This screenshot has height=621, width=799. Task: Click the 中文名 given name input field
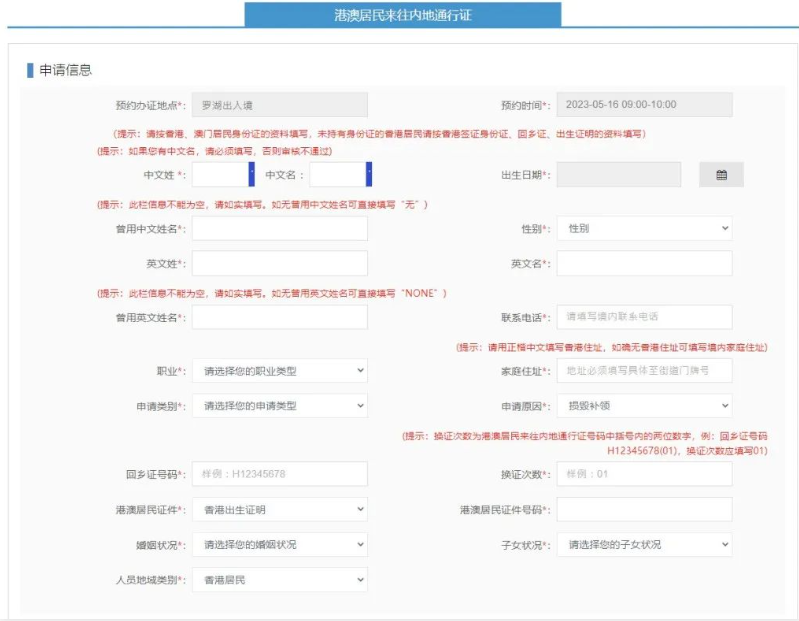point(338,175)
